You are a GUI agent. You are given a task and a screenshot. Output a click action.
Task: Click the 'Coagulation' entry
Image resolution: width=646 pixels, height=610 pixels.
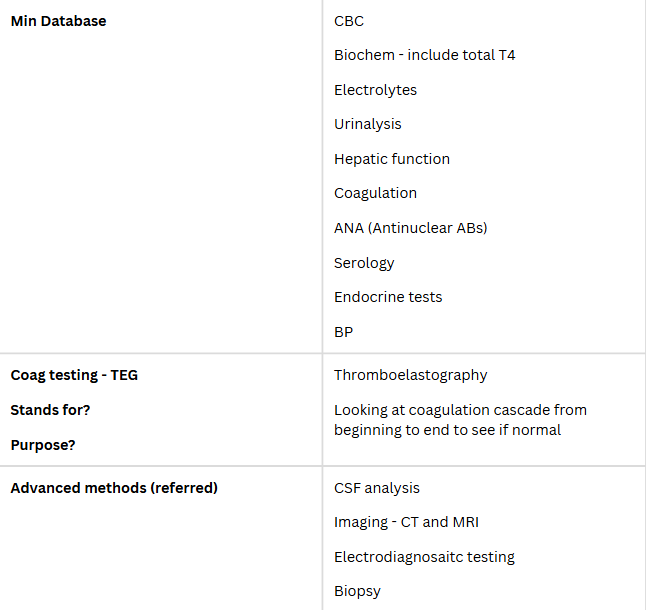(375, 193)
